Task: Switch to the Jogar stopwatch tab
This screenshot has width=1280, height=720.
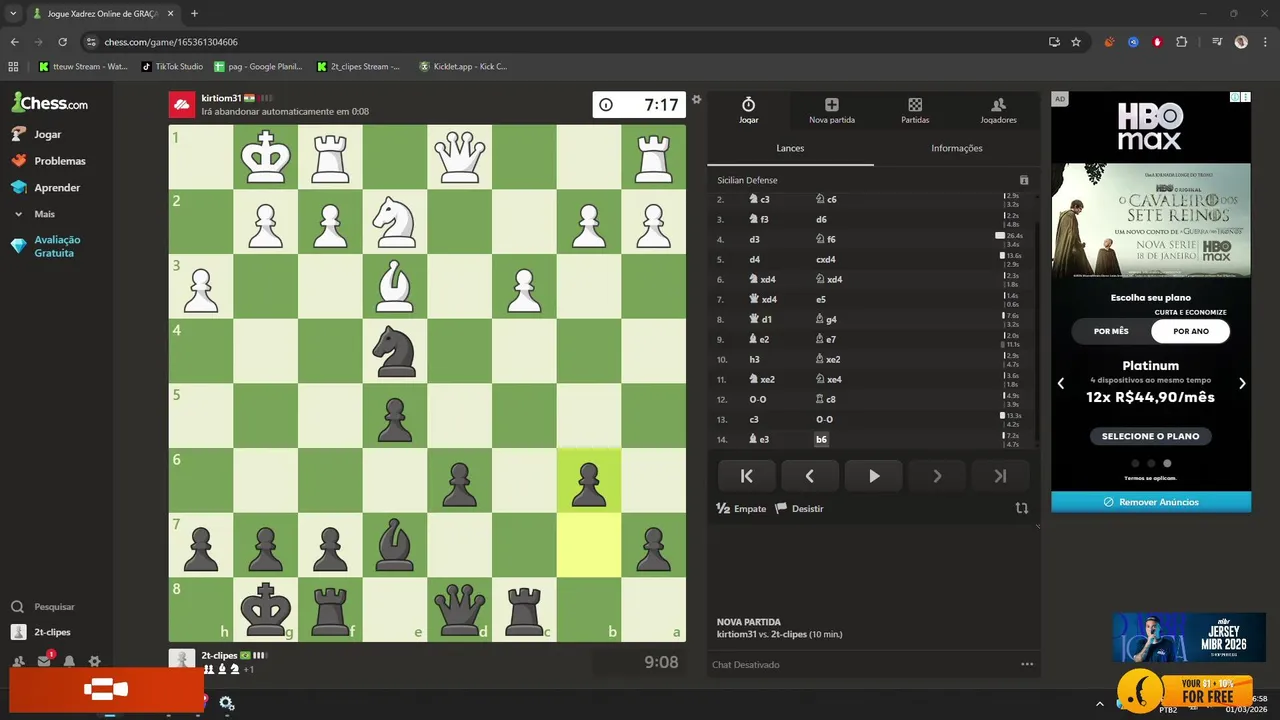Action: click(x=748, y=110)
